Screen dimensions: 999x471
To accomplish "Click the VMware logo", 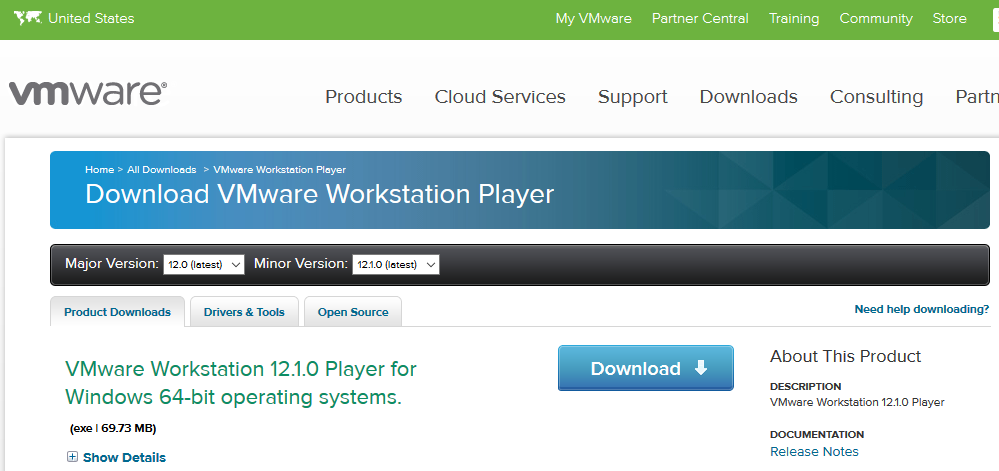I will [88, 93].
